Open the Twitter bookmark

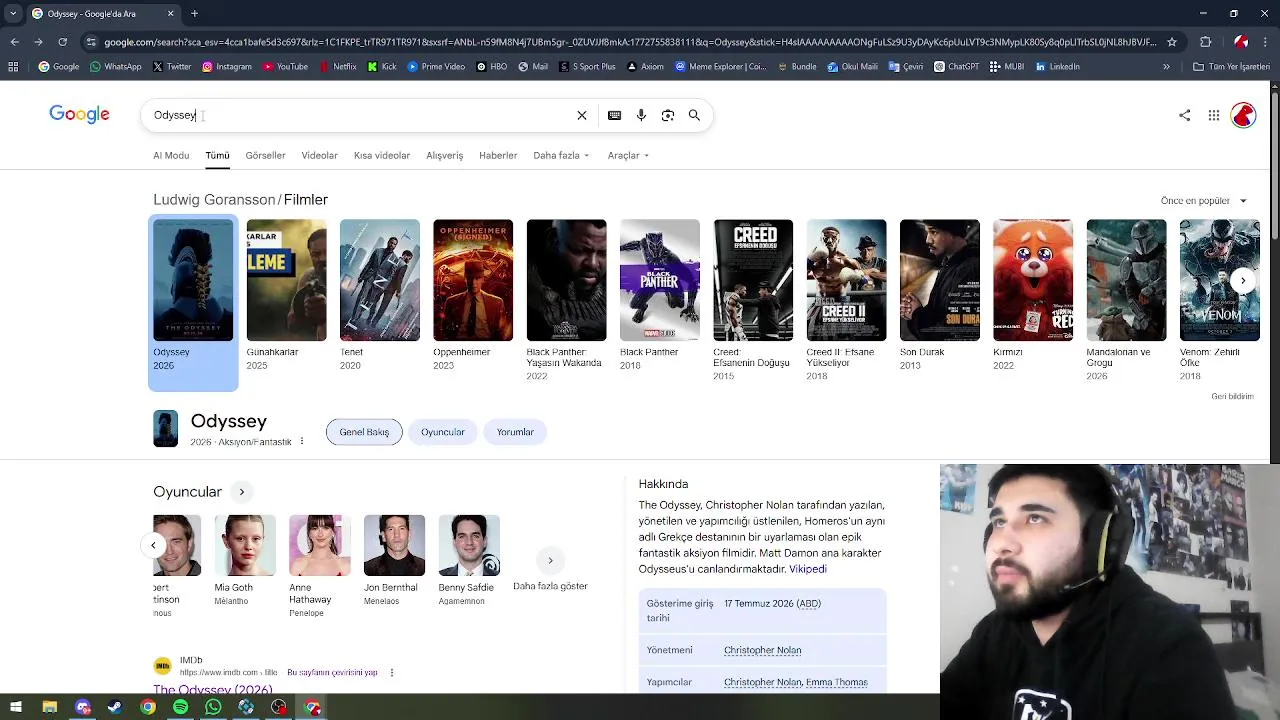click(171, 67)
